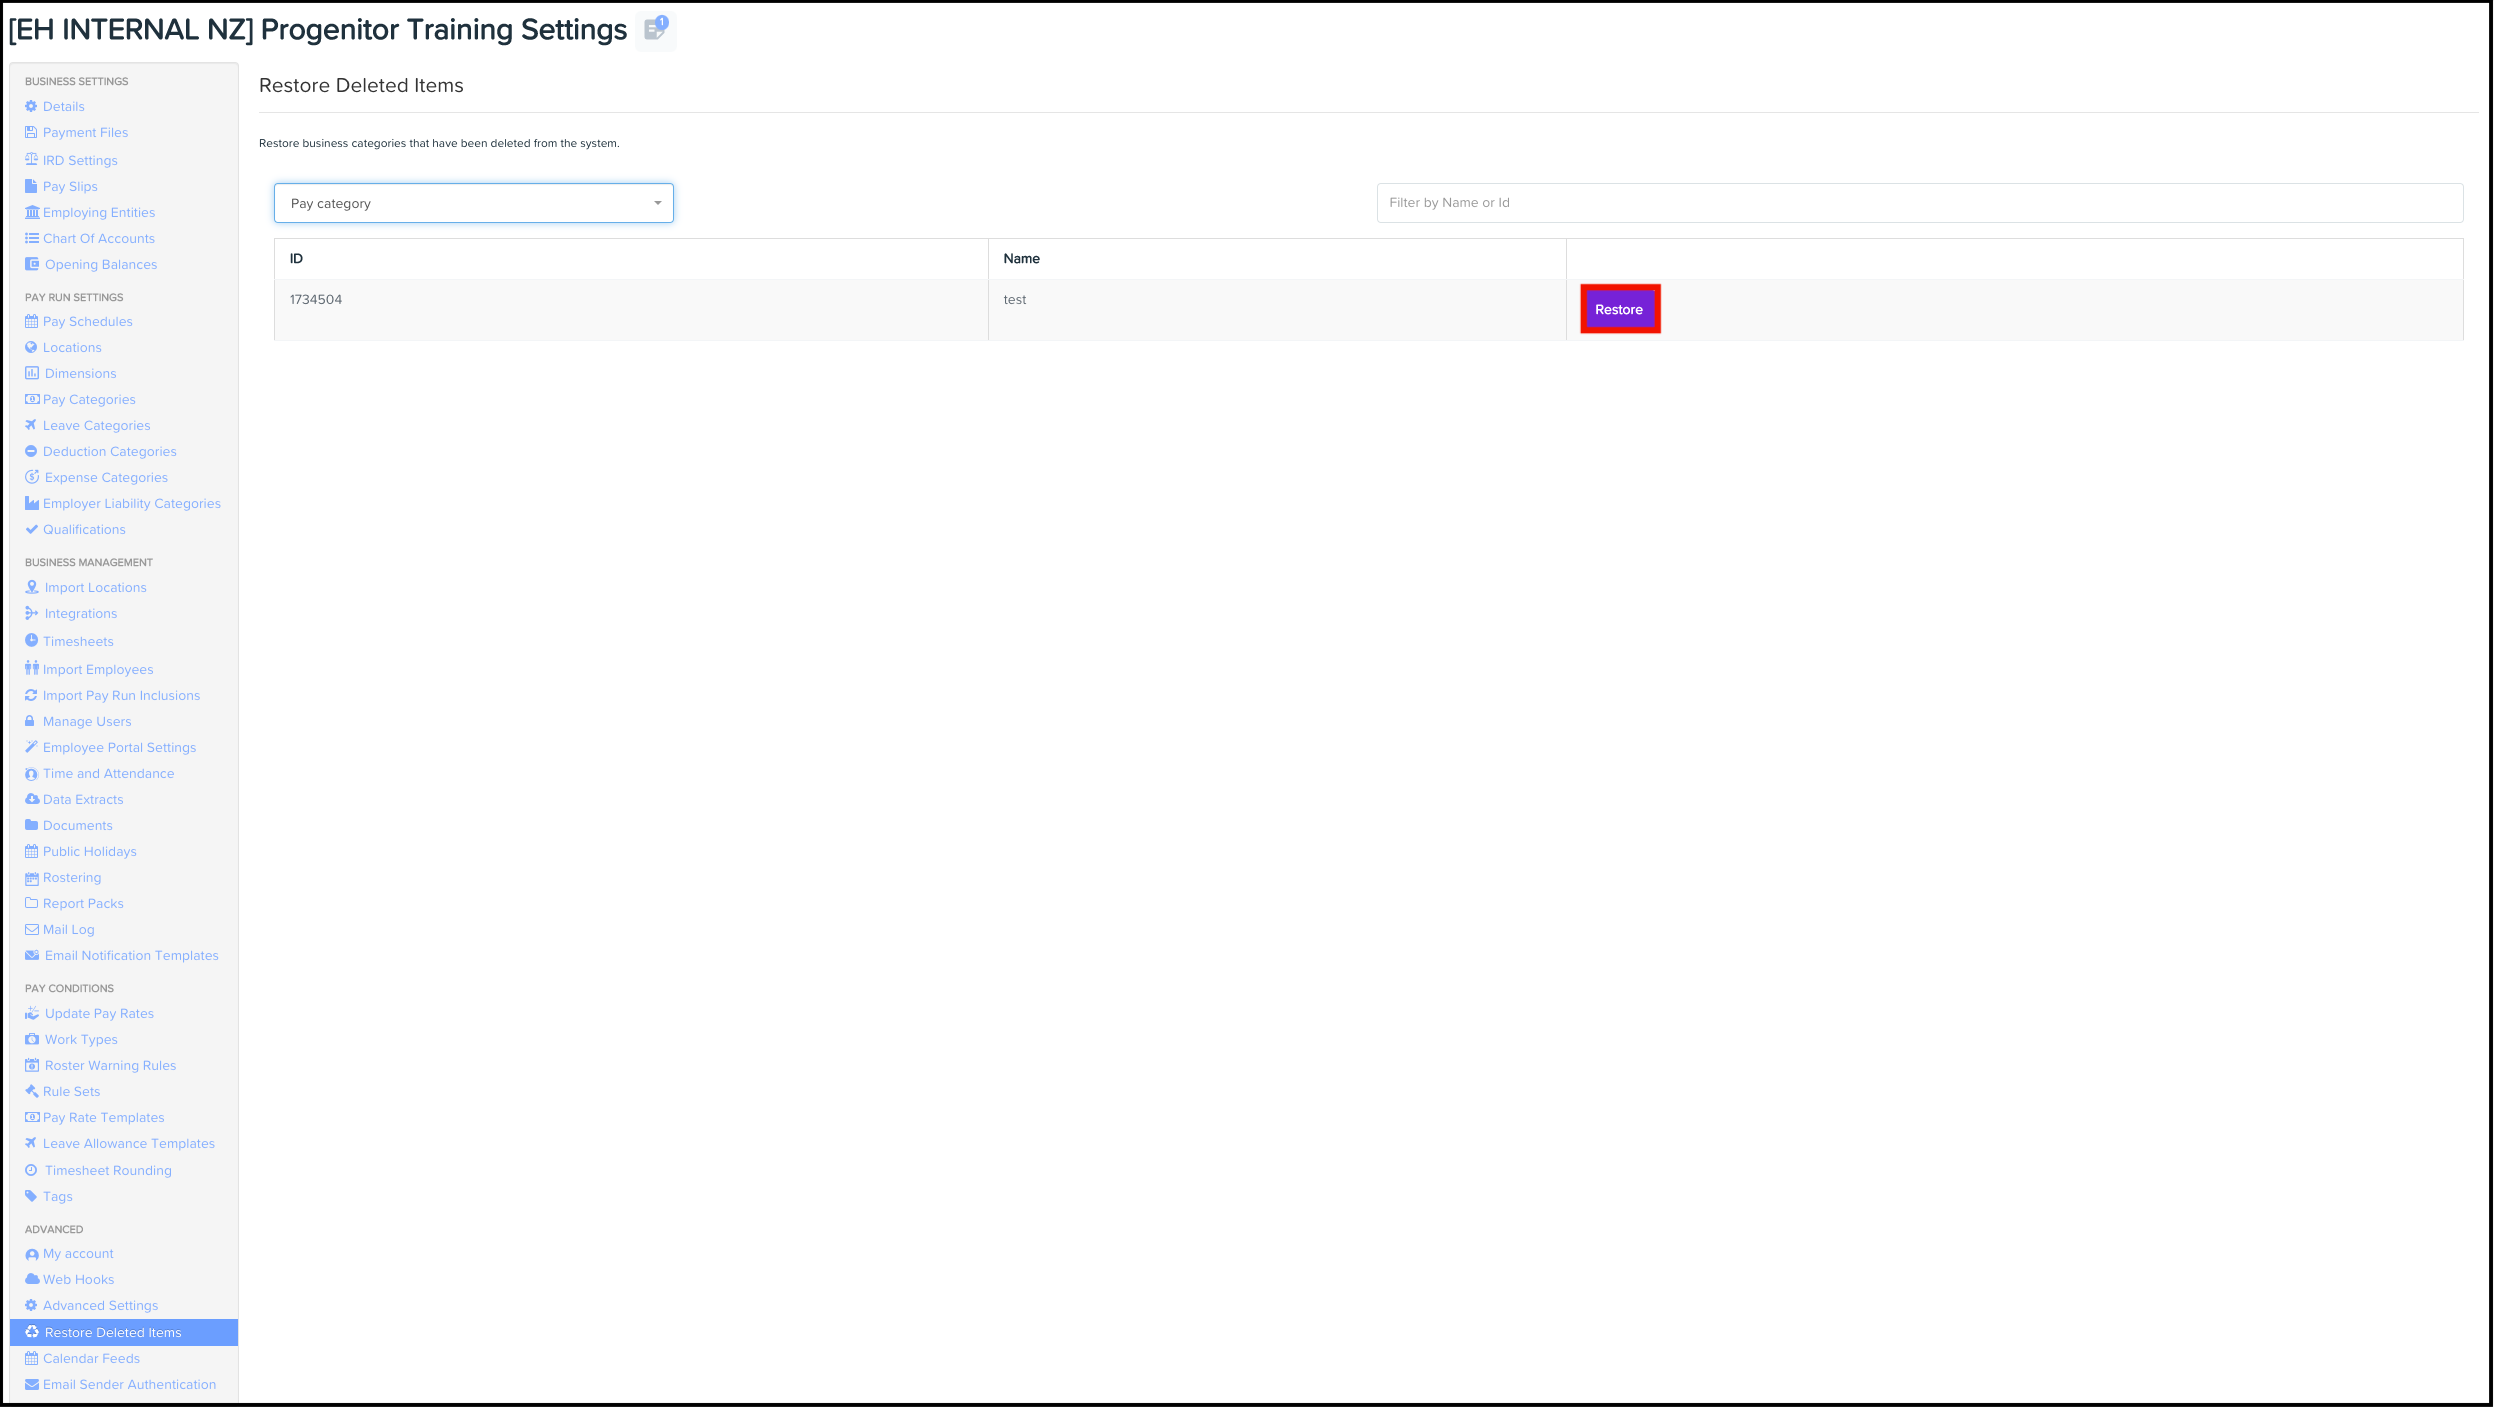This screenshot has height=1407, width=2494.
Task: Open the Pay category dropdown
Action: pos(472,203)
